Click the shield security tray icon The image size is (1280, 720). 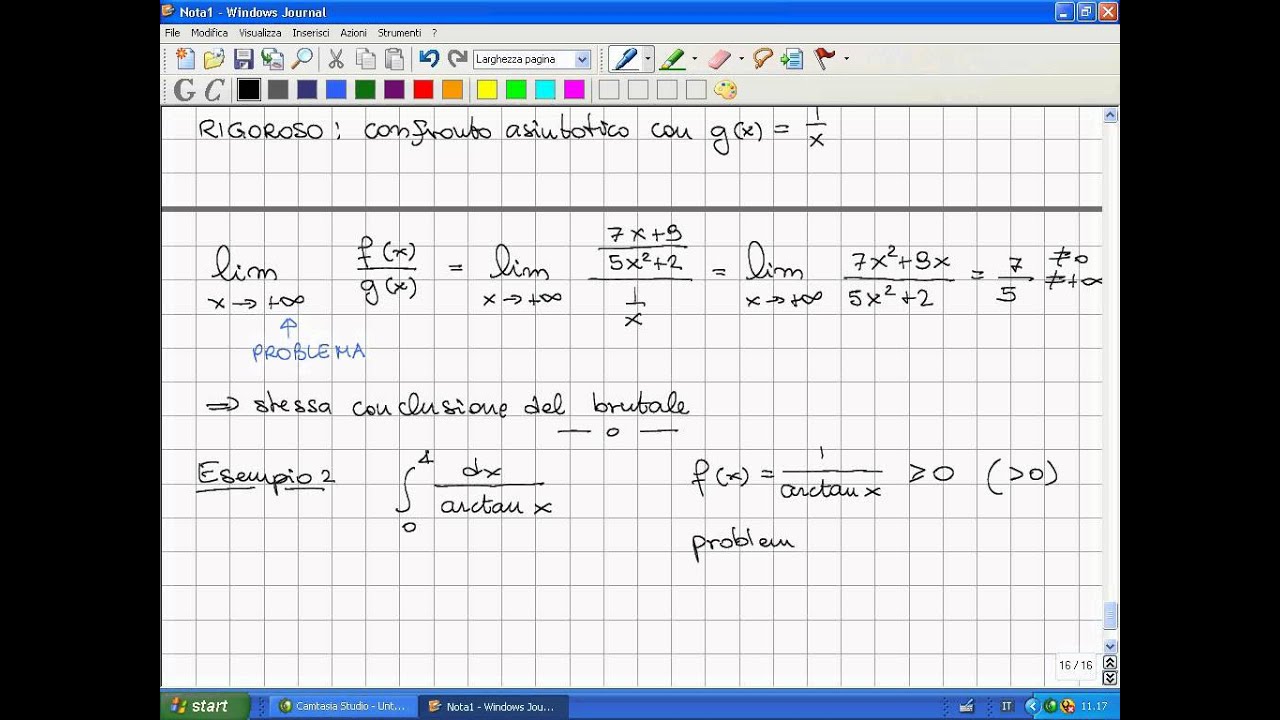(x=1066, y=707)
